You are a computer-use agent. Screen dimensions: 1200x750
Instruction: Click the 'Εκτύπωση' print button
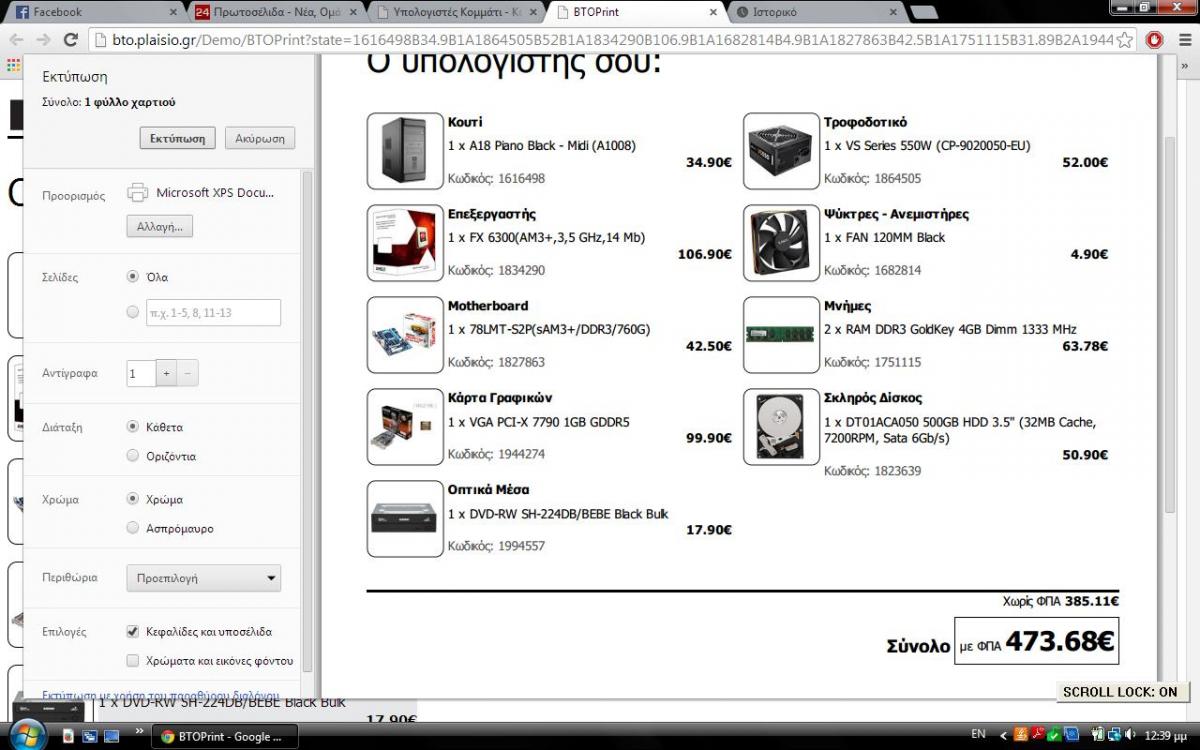pos(178,139)
